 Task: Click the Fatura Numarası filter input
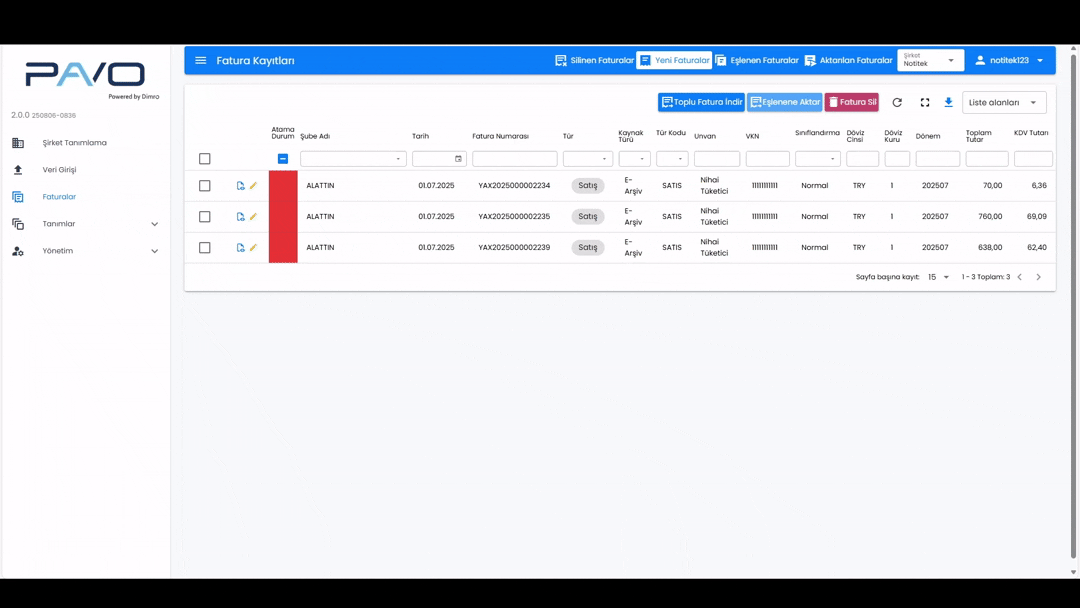pos(514,159)
